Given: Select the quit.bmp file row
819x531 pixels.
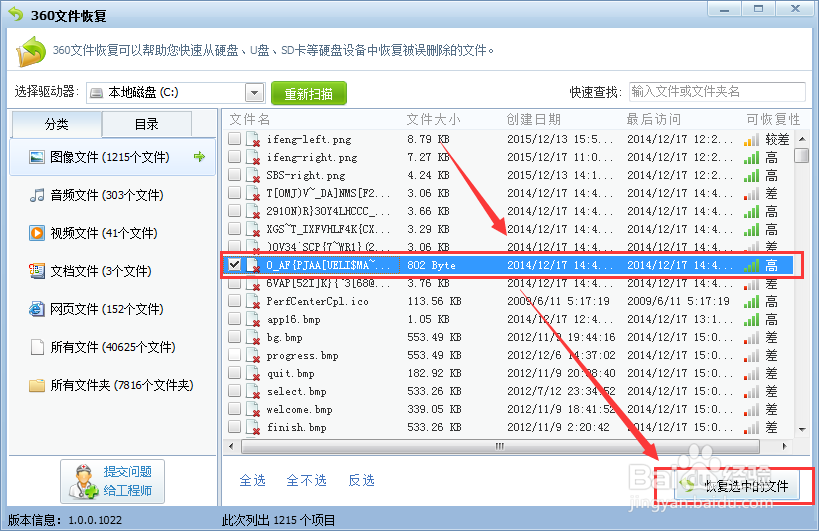Looking at the screenshot, I should [509, 373].
